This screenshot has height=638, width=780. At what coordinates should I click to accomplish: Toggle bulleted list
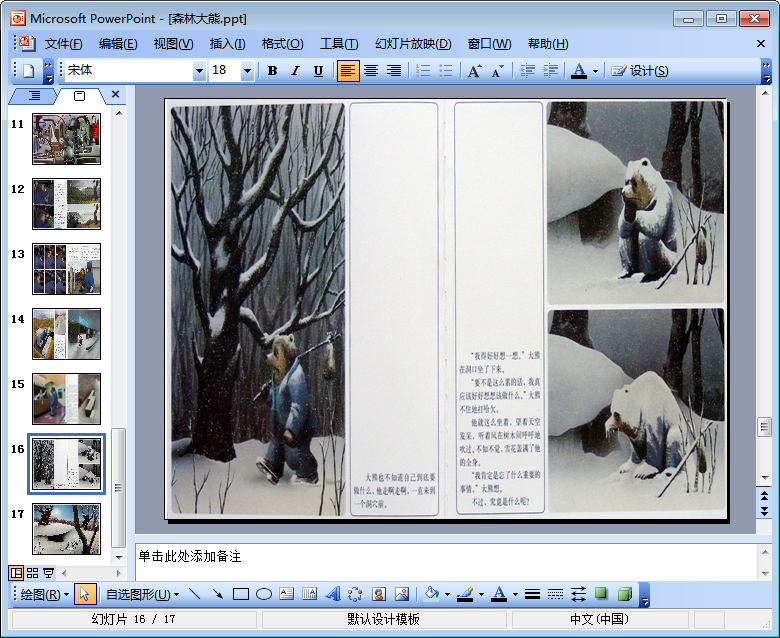point(446,71)
